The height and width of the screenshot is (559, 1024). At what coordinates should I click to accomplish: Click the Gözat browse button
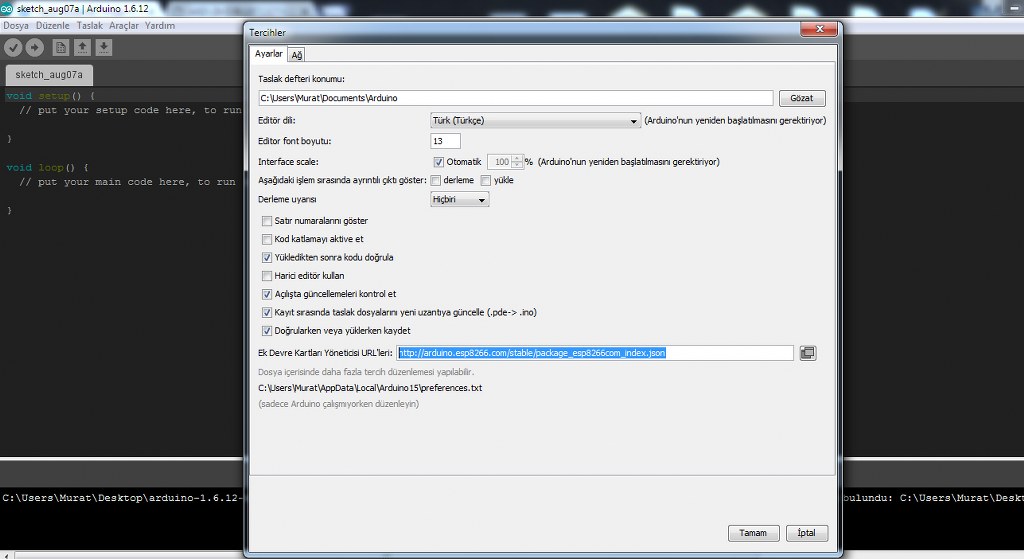(x=802, y=98)
